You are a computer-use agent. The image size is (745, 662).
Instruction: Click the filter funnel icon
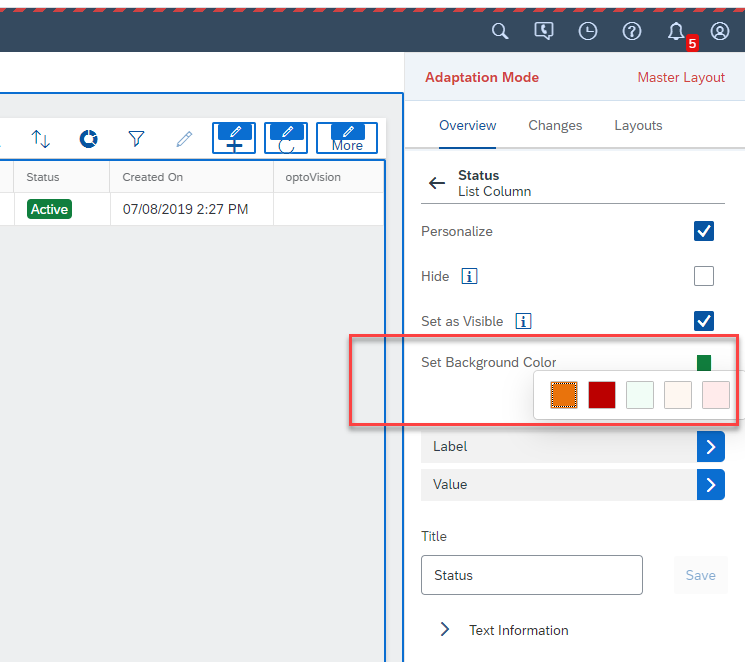click(136, 139)
